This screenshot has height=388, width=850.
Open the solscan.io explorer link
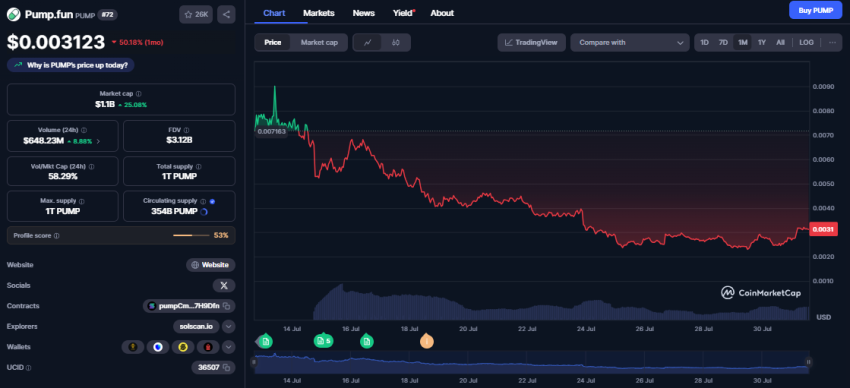point(197,326)
